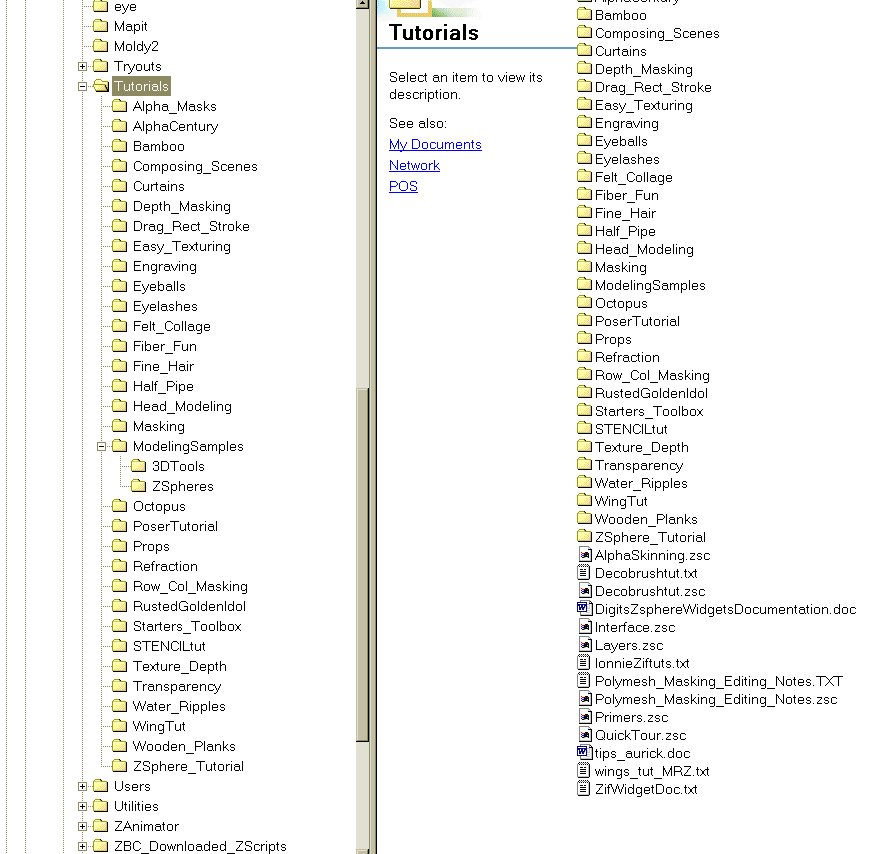This screenshot has height=854, width=890.
Task: Click the Props folder icon in file list
Action: (585, 339)
